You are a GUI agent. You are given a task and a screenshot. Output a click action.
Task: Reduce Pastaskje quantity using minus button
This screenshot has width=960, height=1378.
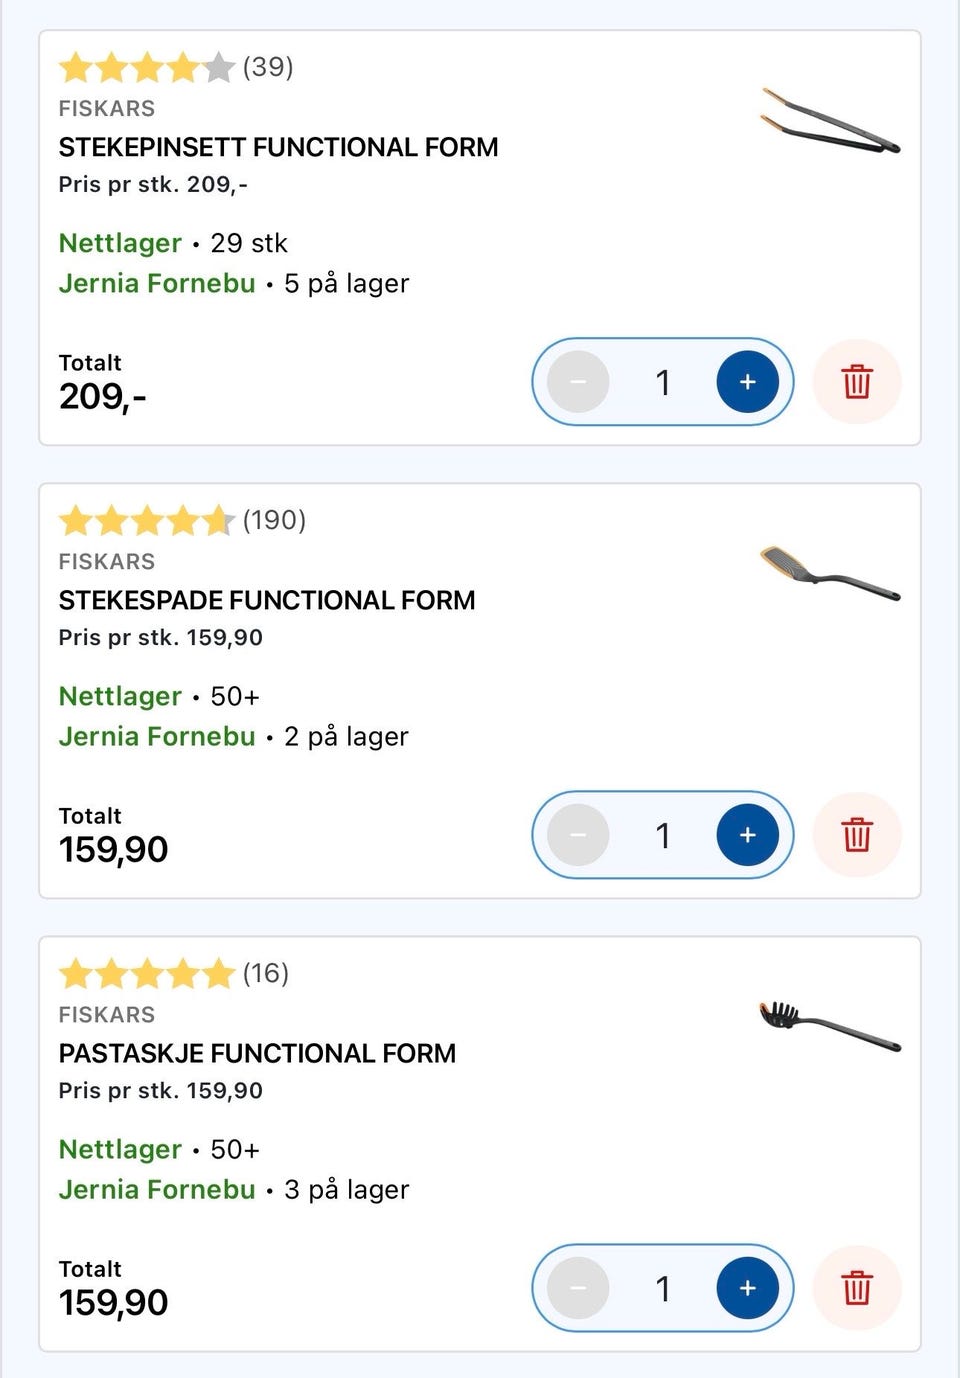coord(578,1288)
